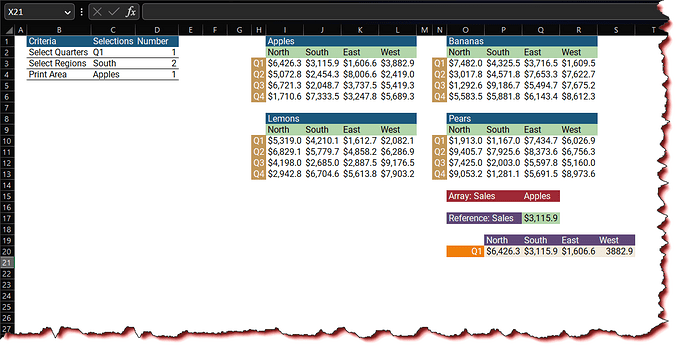This screenshot has height=360, width=690.
Task: Click the purple North header in row 19
Action: (x=503, y=240)
